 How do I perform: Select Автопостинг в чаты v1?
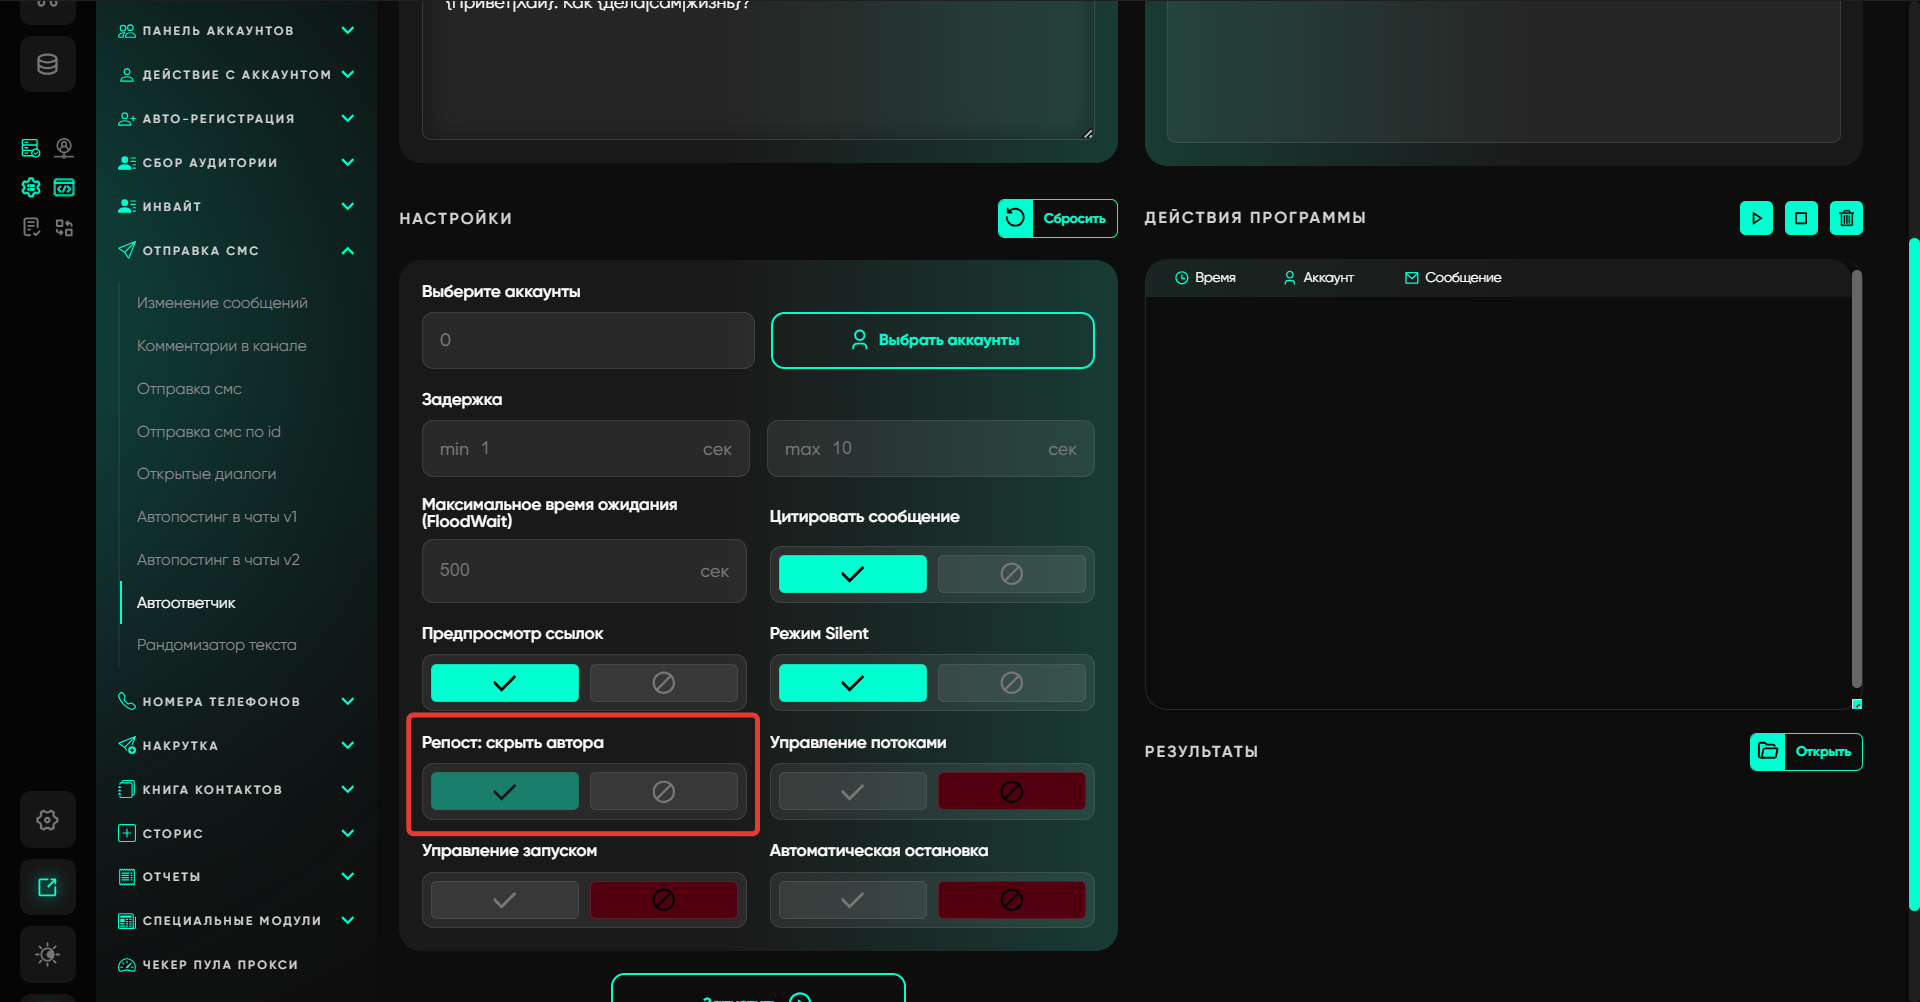(x=216, y=517)
